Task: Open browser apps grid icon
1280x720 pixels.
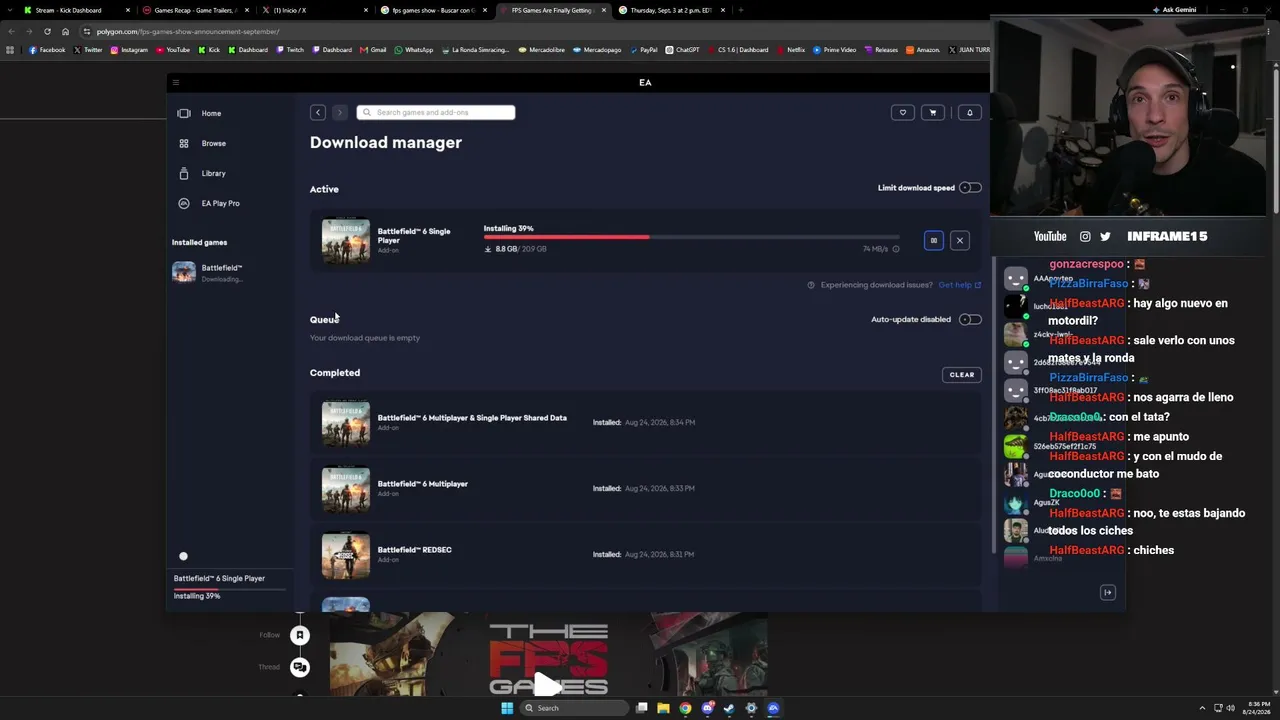Action: 11,50
